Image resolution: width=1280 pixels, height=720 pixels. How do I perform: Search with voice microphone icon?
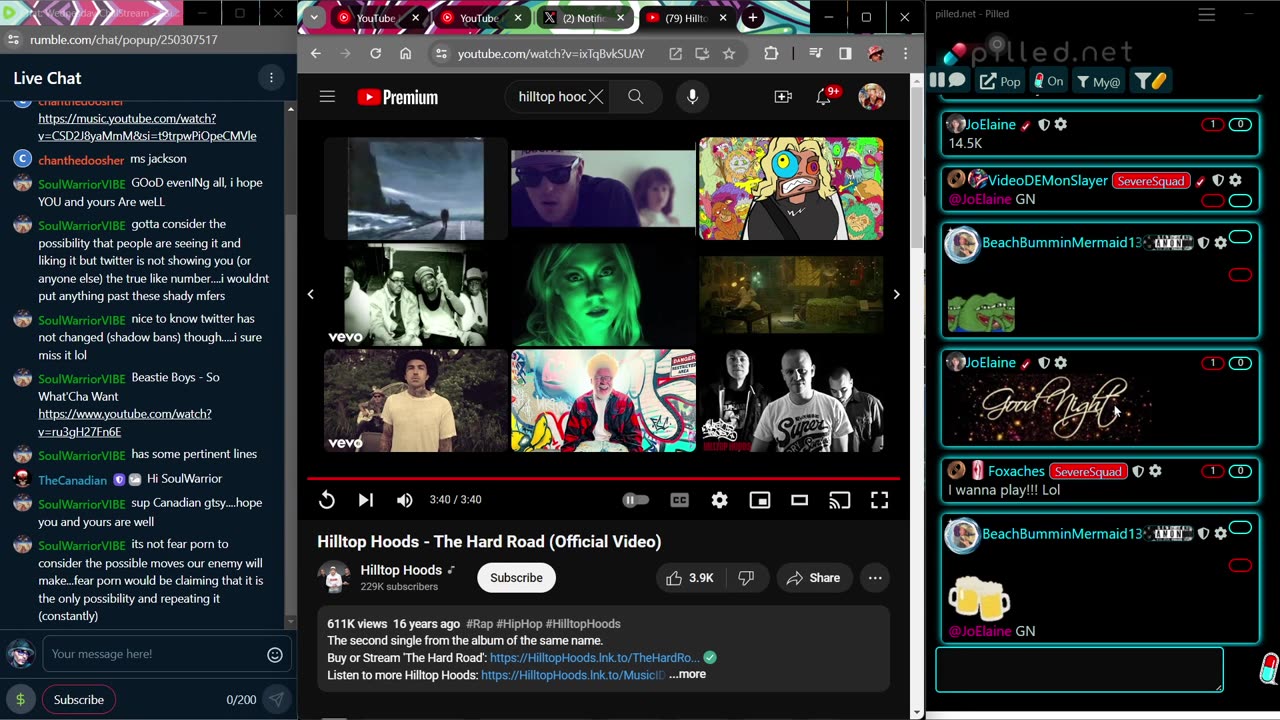(x=692, y=97)
